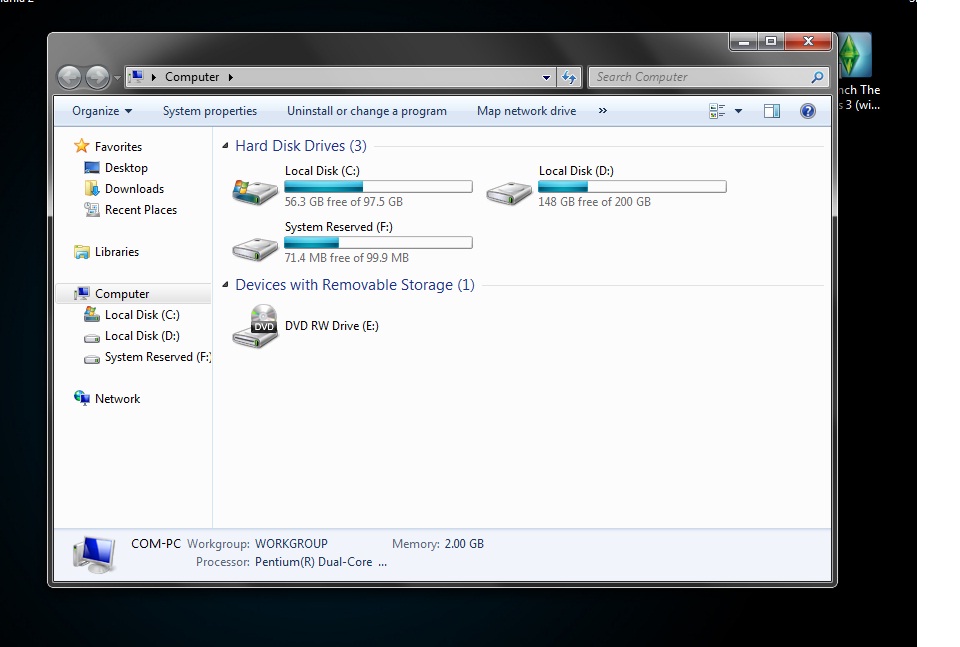The width and height of the screenshot is (960, 647).
Task: Collapse Devices with Removable Storage group
Action: (x=225, y=285)
